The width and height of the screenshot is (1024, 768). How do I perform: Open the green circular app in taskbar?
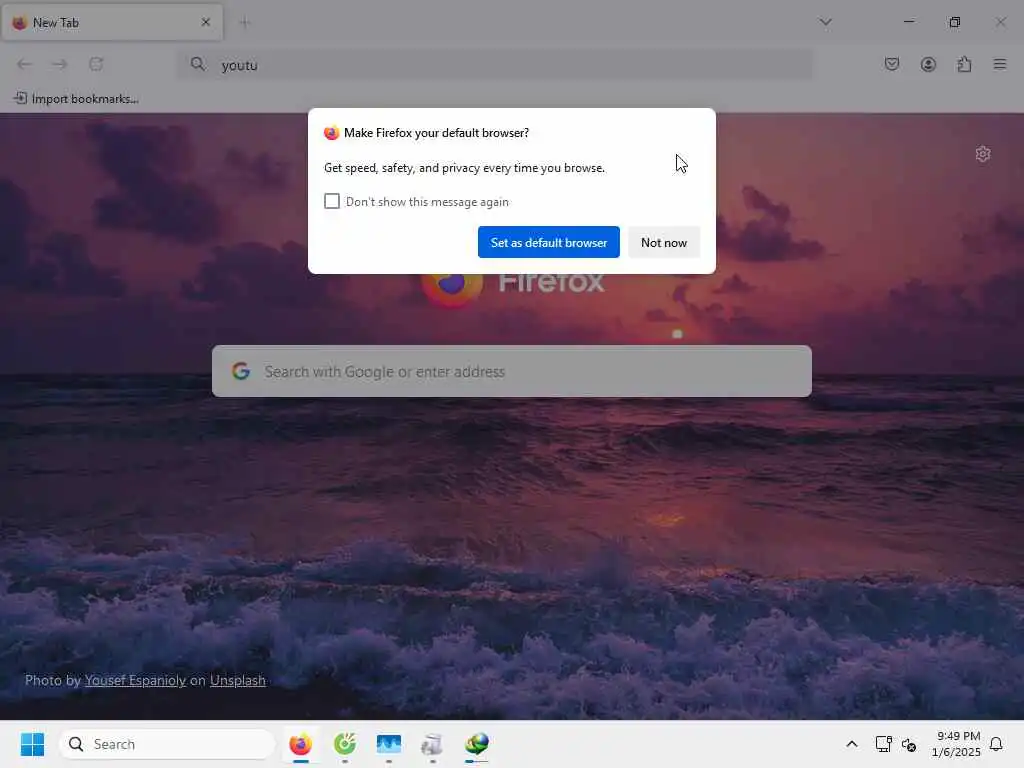tap(345, 744)
